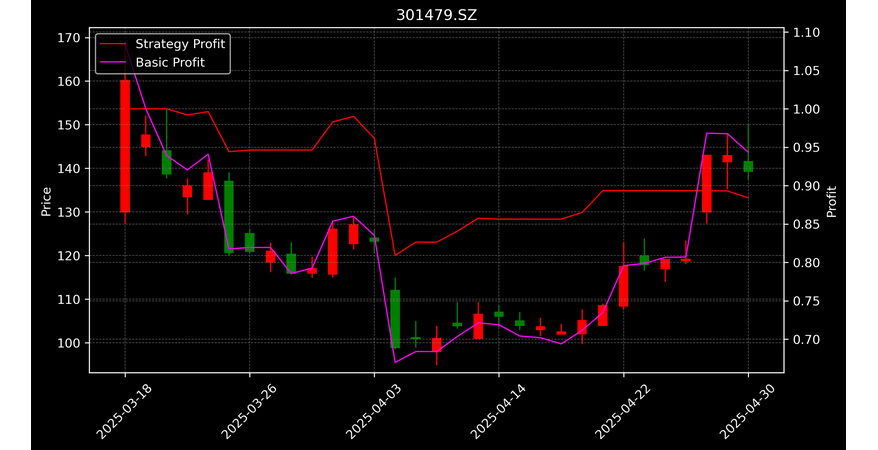The image size is (878, 450).
Task: Click the 0.90 profit tick label
Action: pyautogui.click(x=807, y=186)
